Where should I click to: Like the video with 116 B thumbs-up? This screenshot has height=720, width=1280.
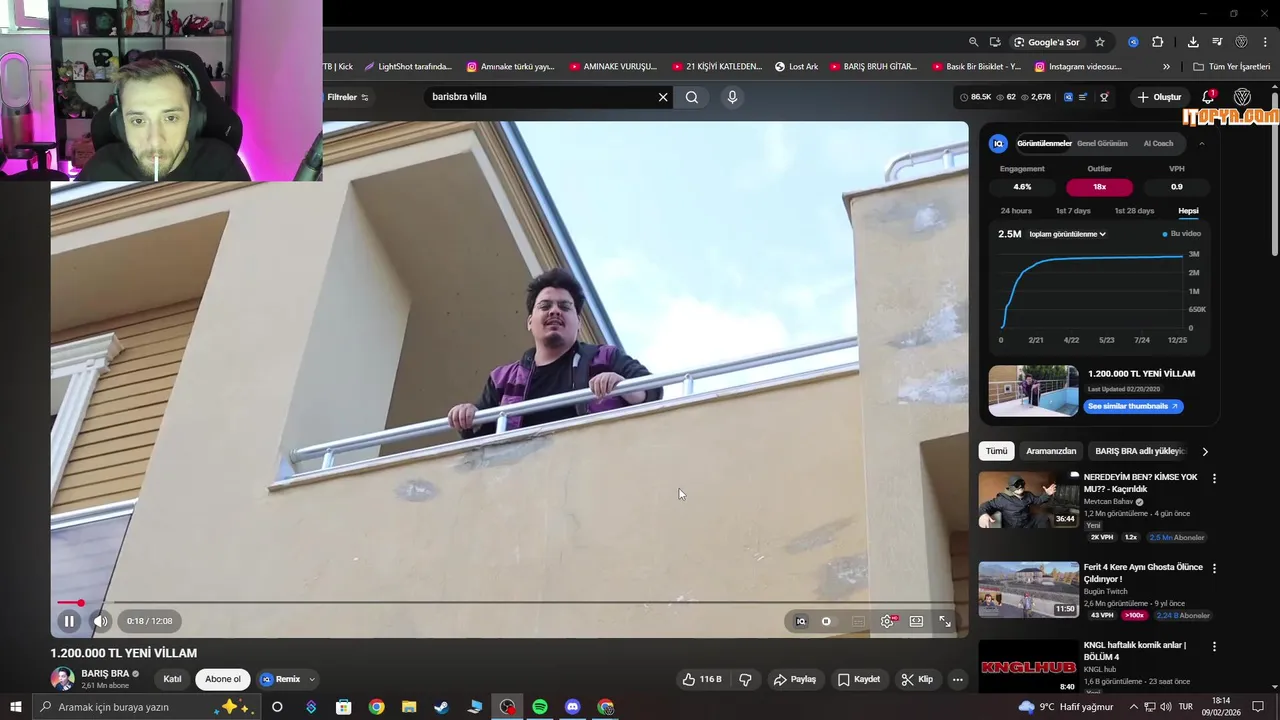702,679
